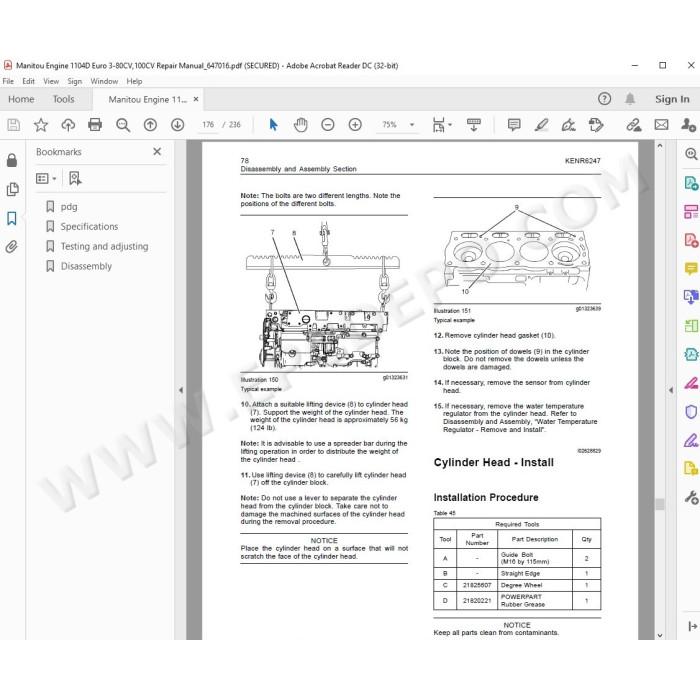The height and width of the screenshot is (700, 700).
Task: Click the scrollbar down arrow
Action: pos(660,635)
